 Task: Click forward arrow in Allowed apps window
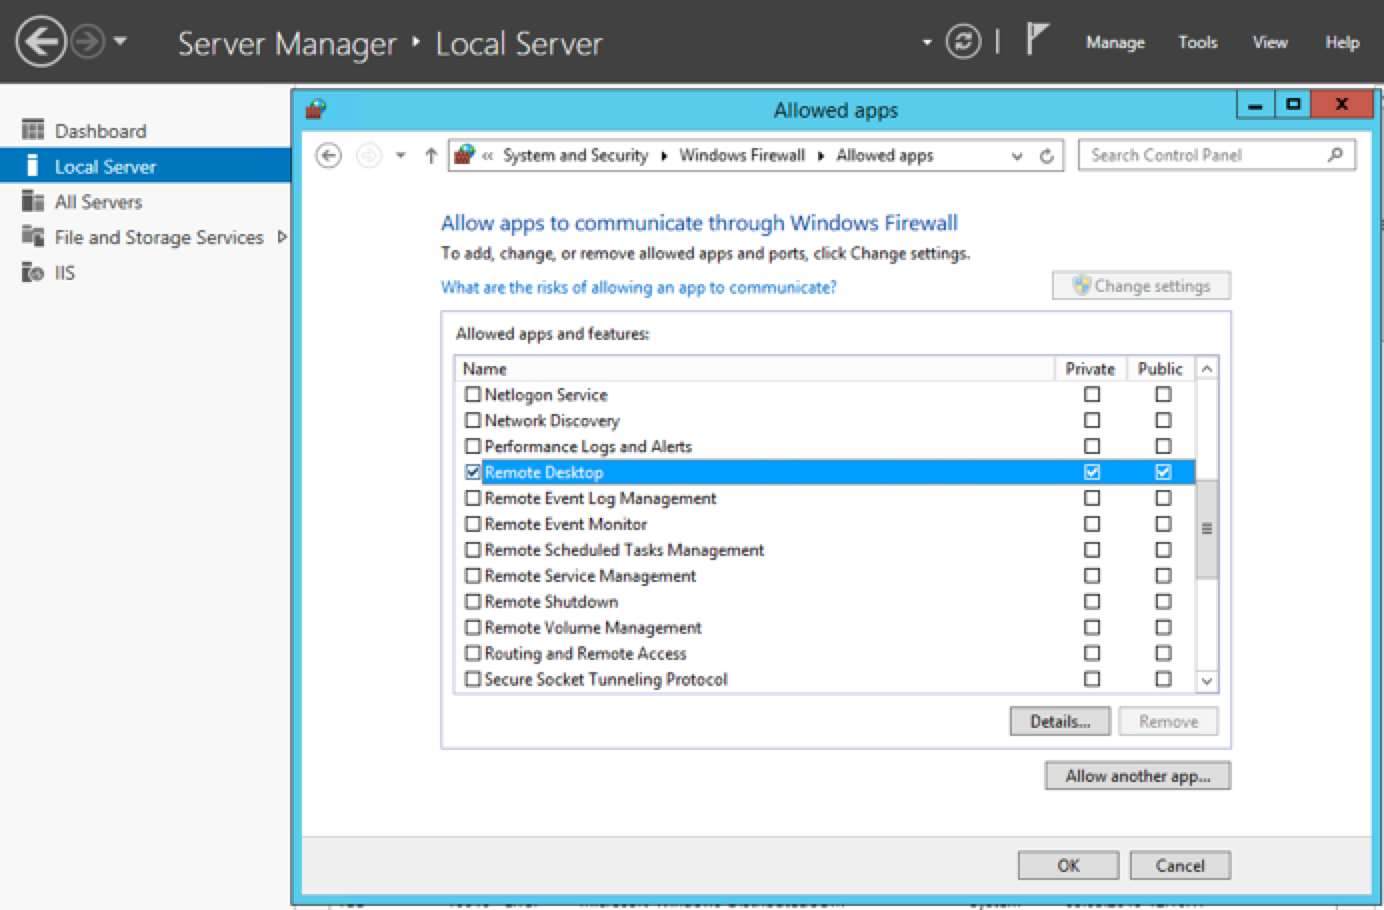369,155
